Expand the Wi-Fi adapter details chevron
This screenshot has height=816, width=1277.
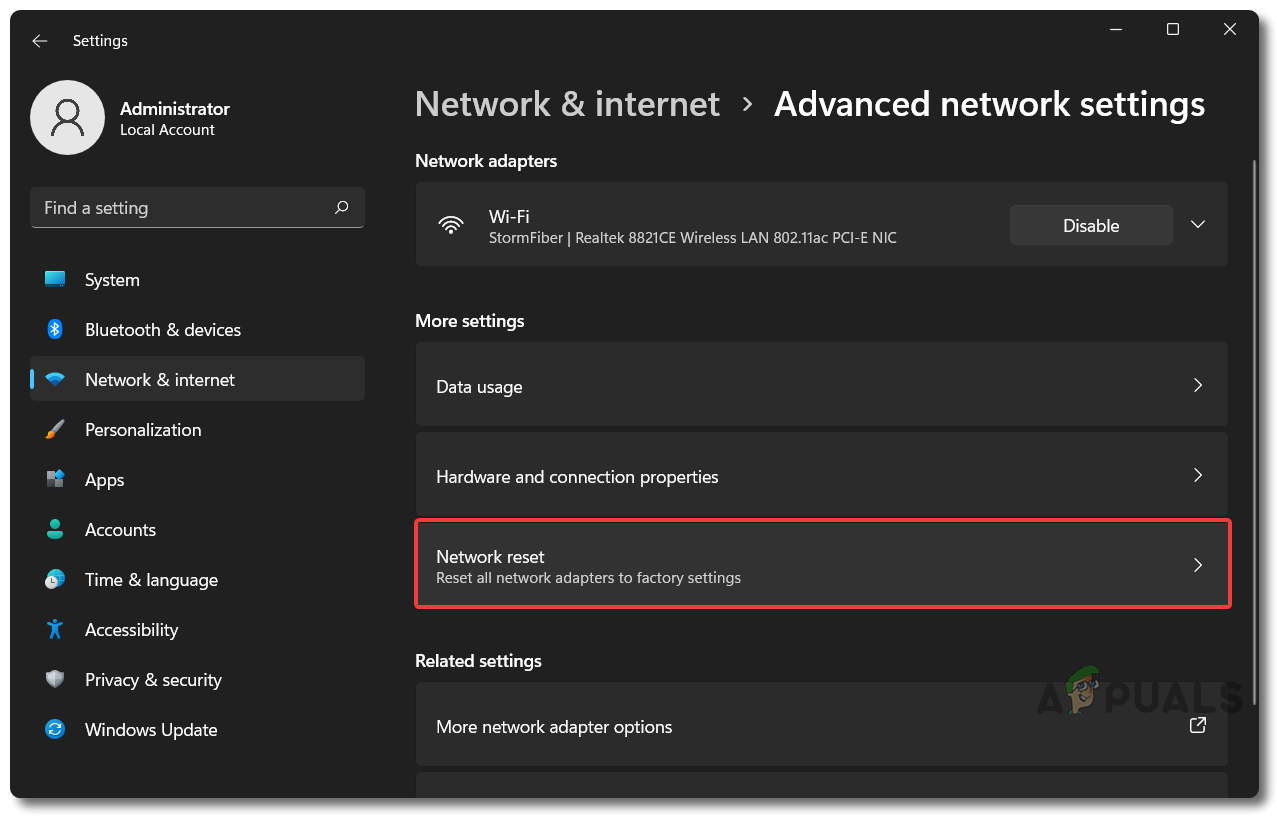pos(1197,225)
